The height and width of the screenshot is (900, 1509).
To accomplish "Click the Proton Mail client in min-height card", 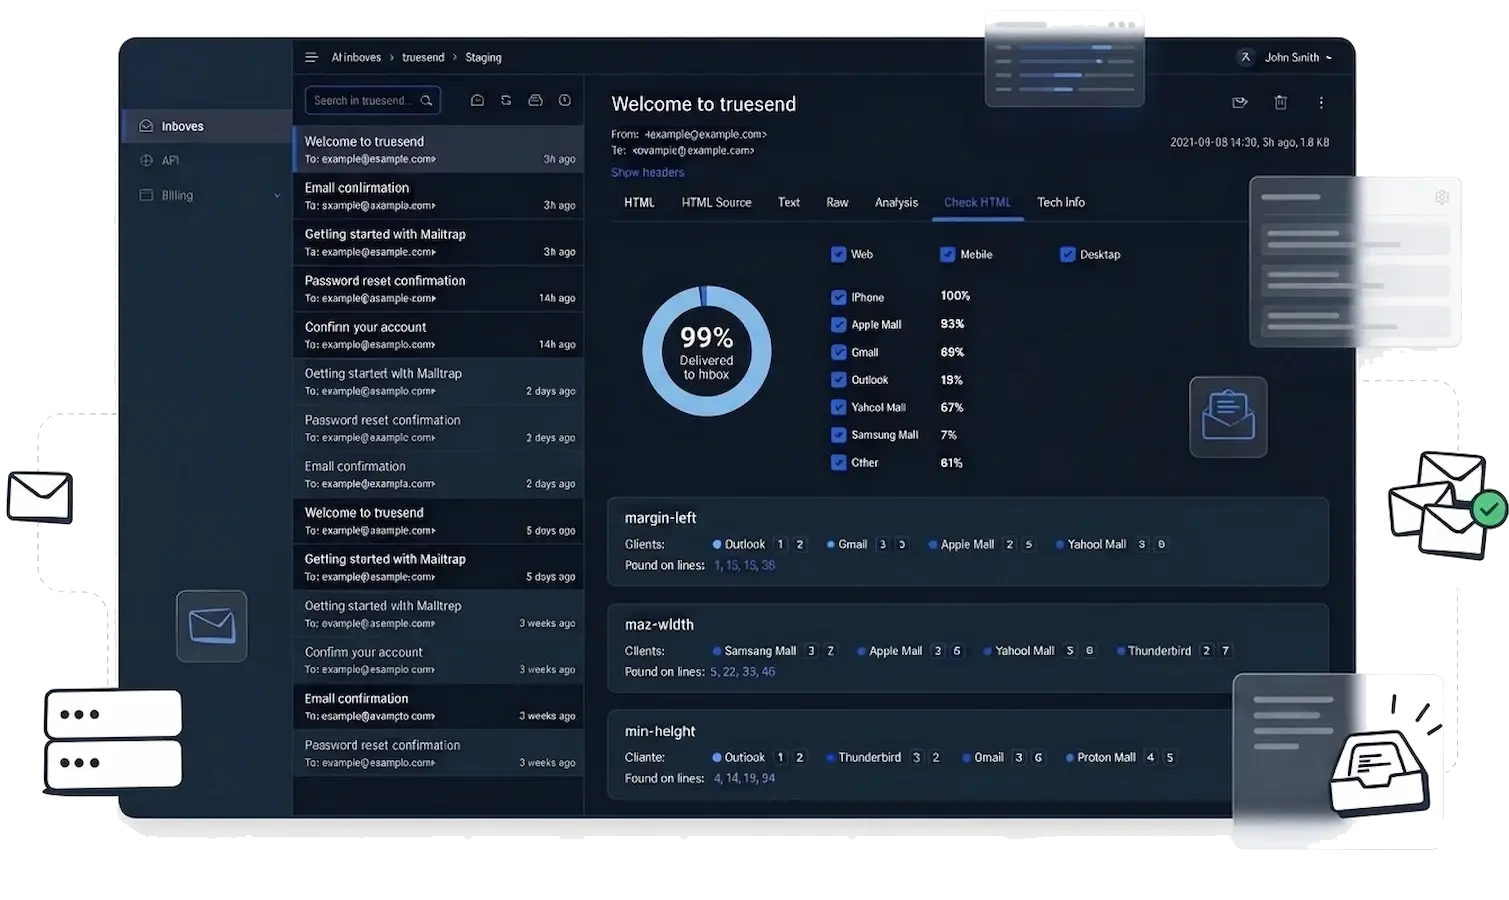I will (x=1106, y=757).
